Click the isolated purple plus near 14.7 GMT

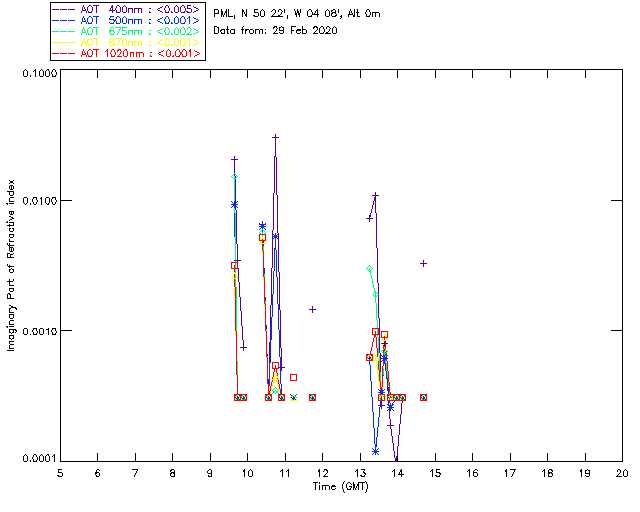pos(423,263)
